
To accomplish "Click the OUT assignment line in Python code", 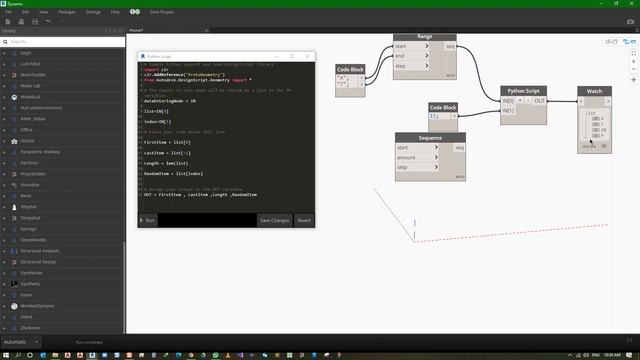I will 200,195.
